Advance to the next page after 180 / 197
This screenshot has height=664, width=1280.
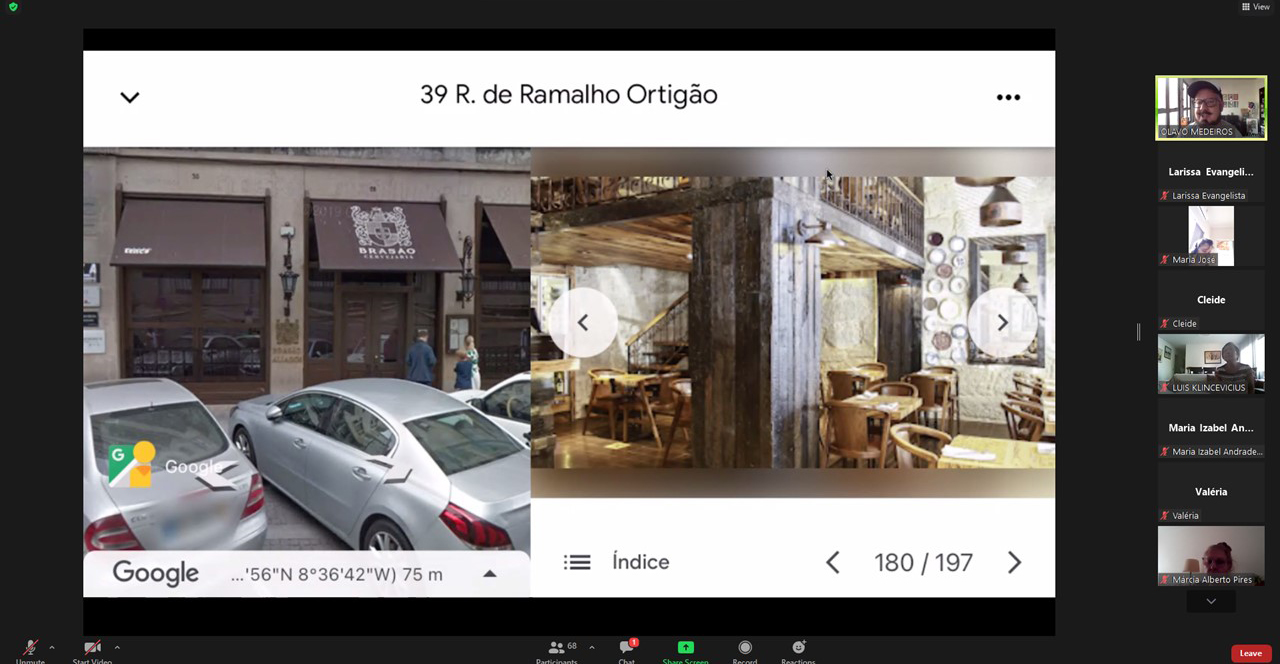(x=1014, y=562)
